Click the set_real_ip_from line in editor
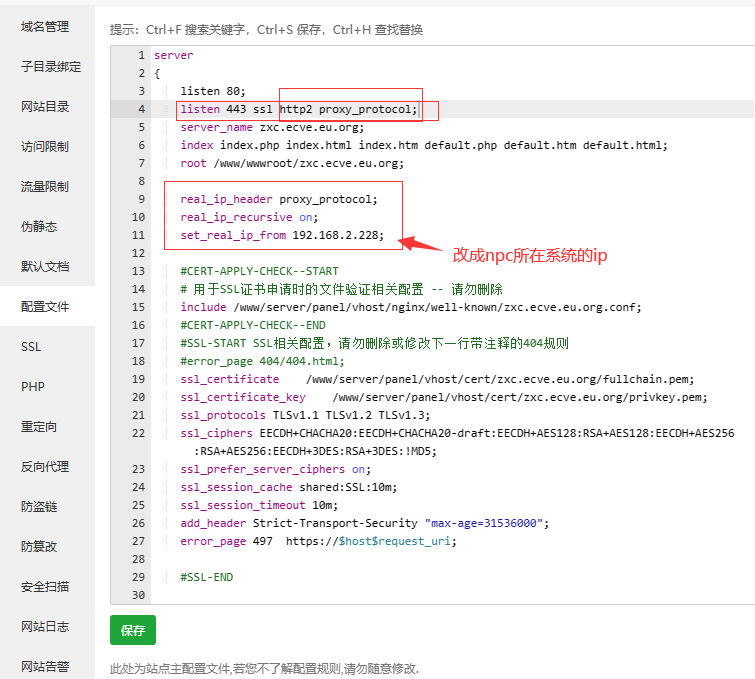Image resolution: width=755 pixels, height=679 pixels. tap(282, 235)
